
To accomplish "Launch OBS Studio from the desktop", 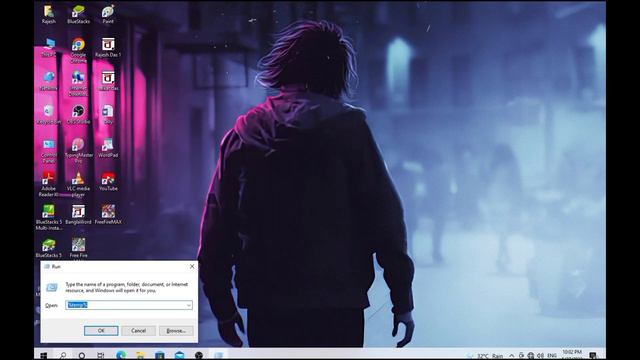I will [78, 114].
